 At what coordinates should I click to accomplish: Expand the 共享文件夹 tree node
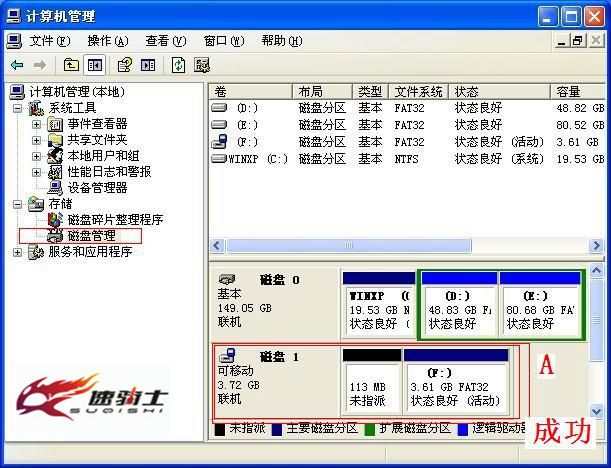coord(36,140)
